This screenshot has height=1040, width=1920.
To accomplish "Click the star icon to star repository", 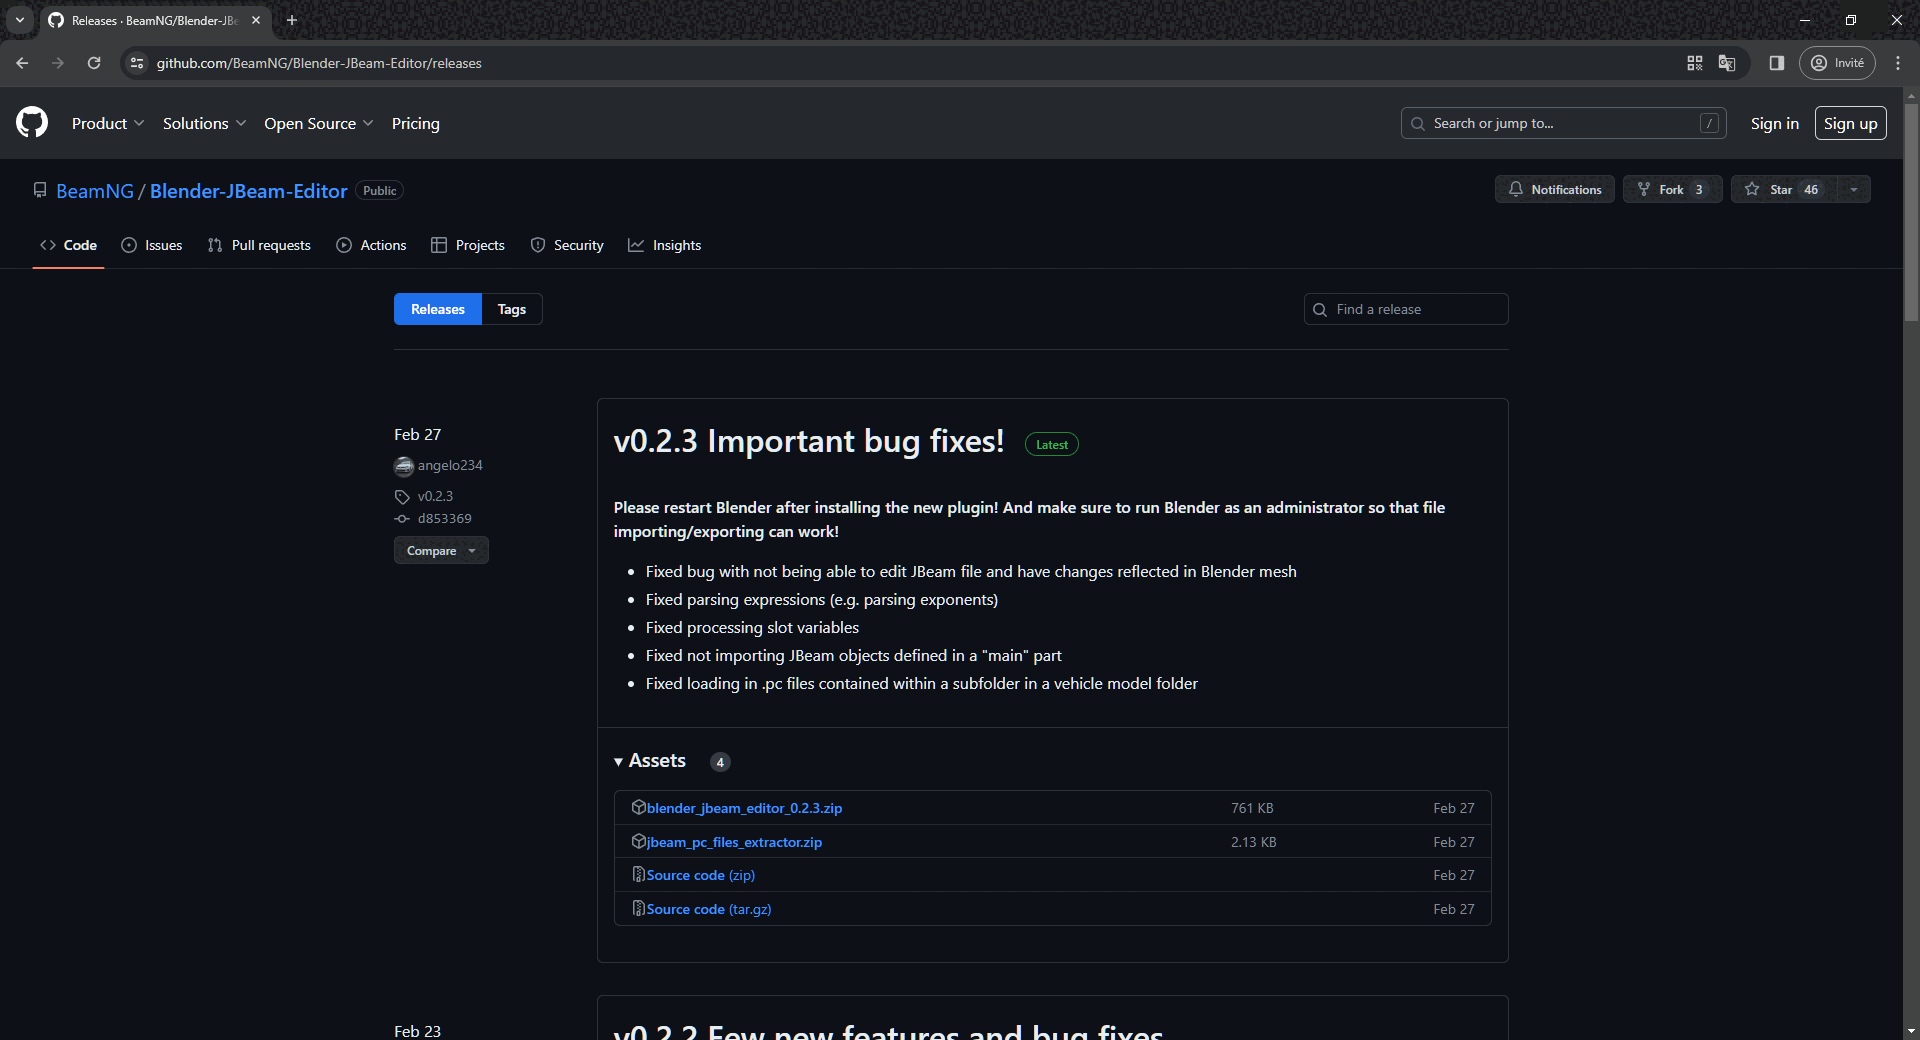I will (x=1752, y=189).
